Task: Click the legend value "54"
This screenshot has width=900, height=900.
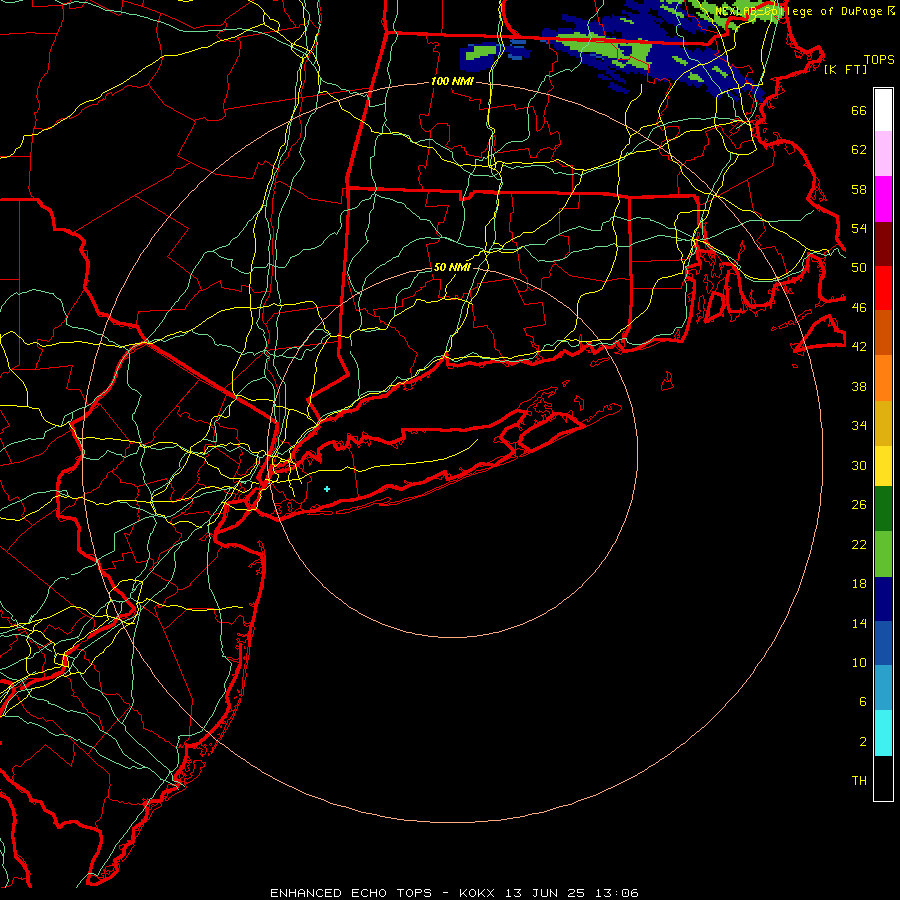Action: (859, 228)
